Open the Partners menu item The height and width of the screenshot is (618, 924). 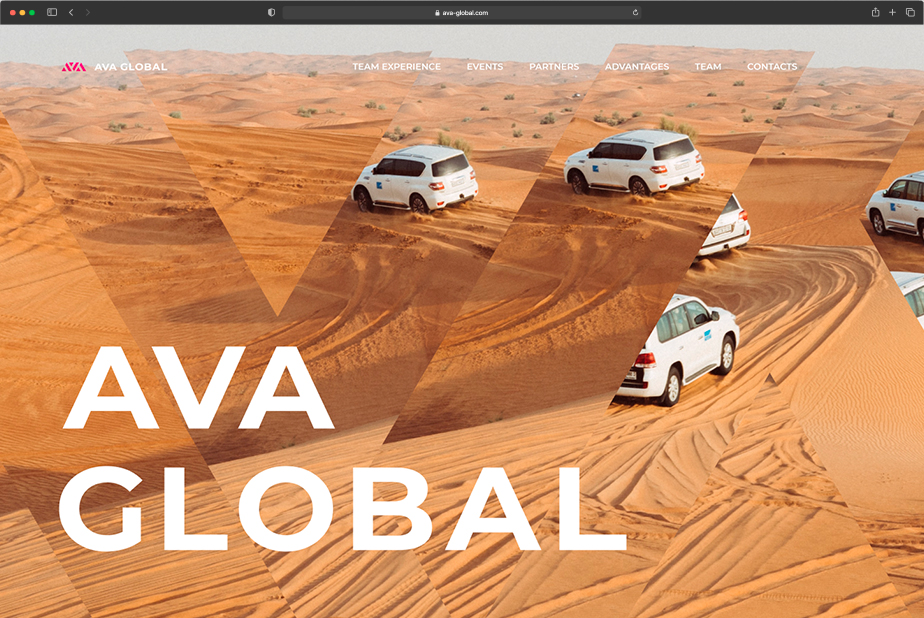[x=554, y=67]
